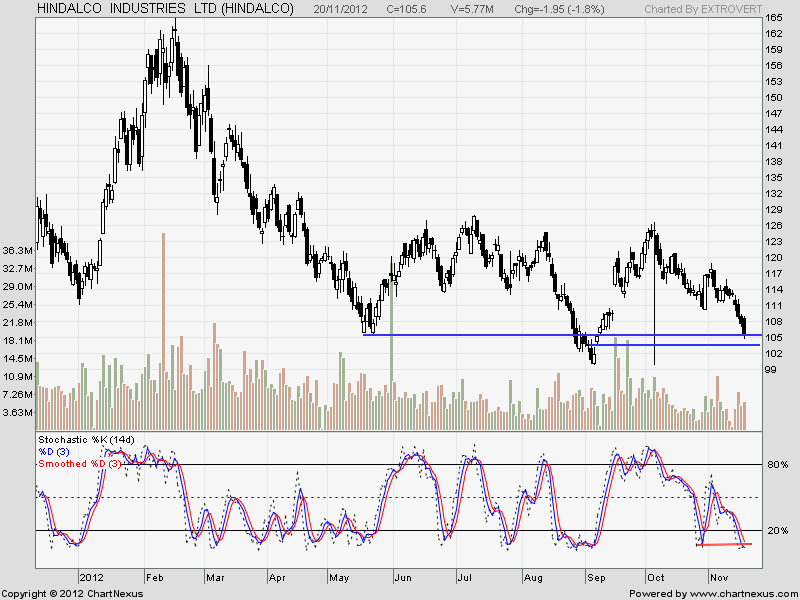The height and width of the screenshot is (600, 800).
Task: Click the Feb month marker
Action: 156,578
